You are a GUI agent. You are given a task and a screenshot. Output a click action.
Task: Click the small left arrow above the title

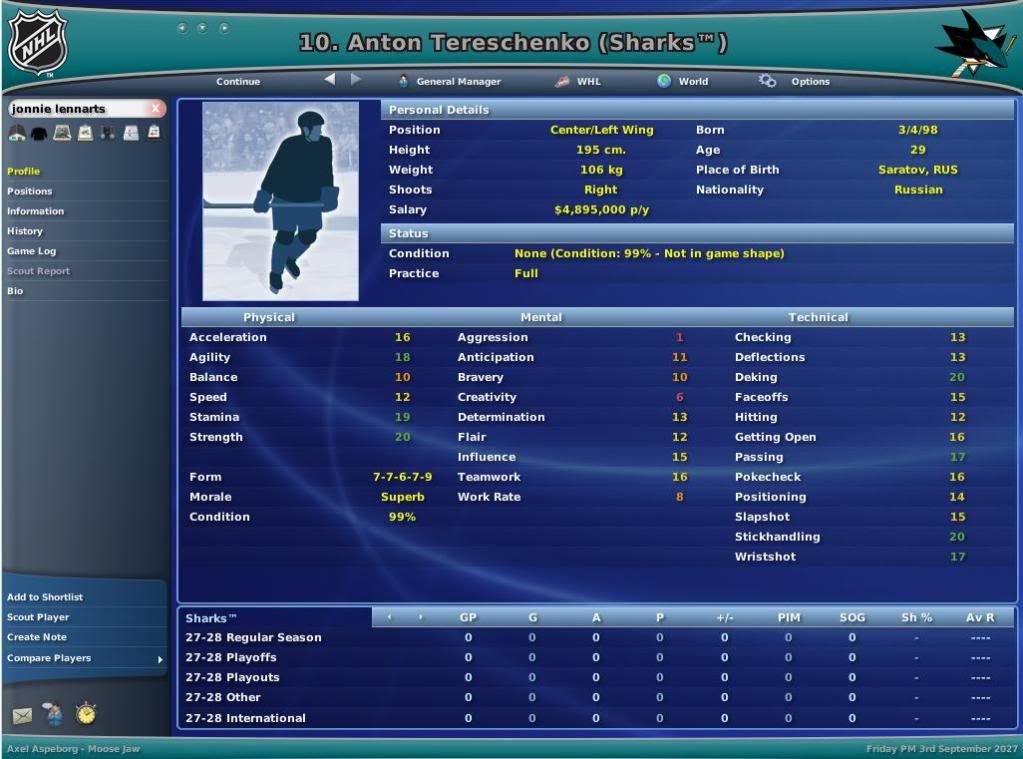tap(182, 28)
